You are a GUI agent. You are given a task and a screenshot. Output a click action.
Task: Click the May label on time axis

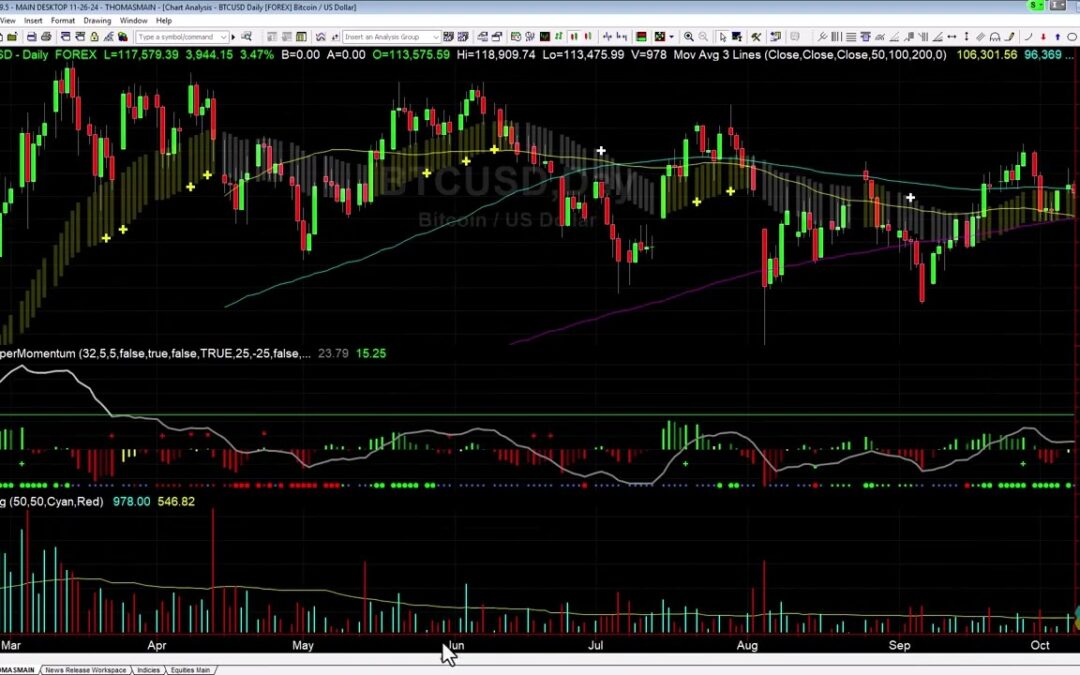tap(302, 645)
